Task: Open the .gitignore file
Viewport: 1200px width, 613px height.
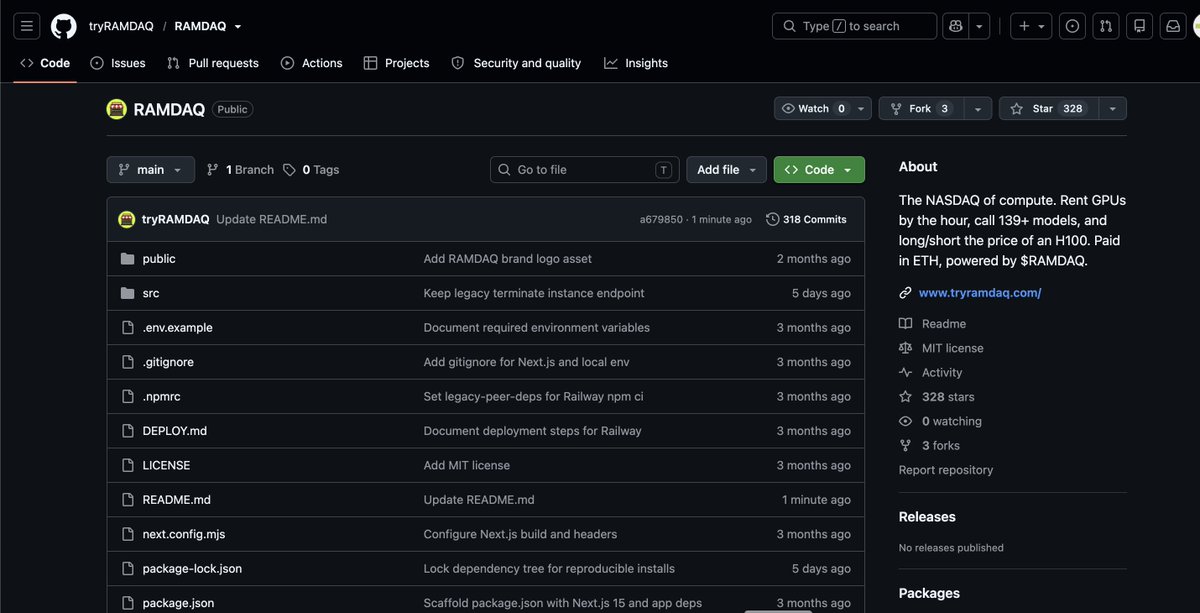Action: point(166,362)
